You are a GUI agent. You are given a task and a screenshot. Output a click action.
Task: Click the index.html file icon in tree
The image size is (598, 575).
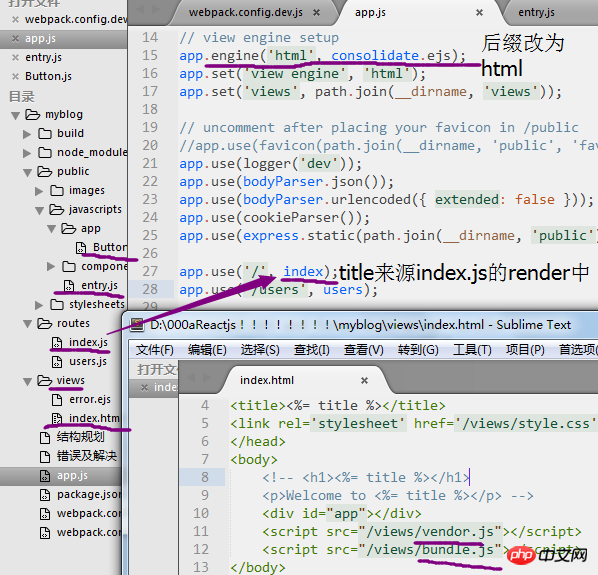[57, 419]
